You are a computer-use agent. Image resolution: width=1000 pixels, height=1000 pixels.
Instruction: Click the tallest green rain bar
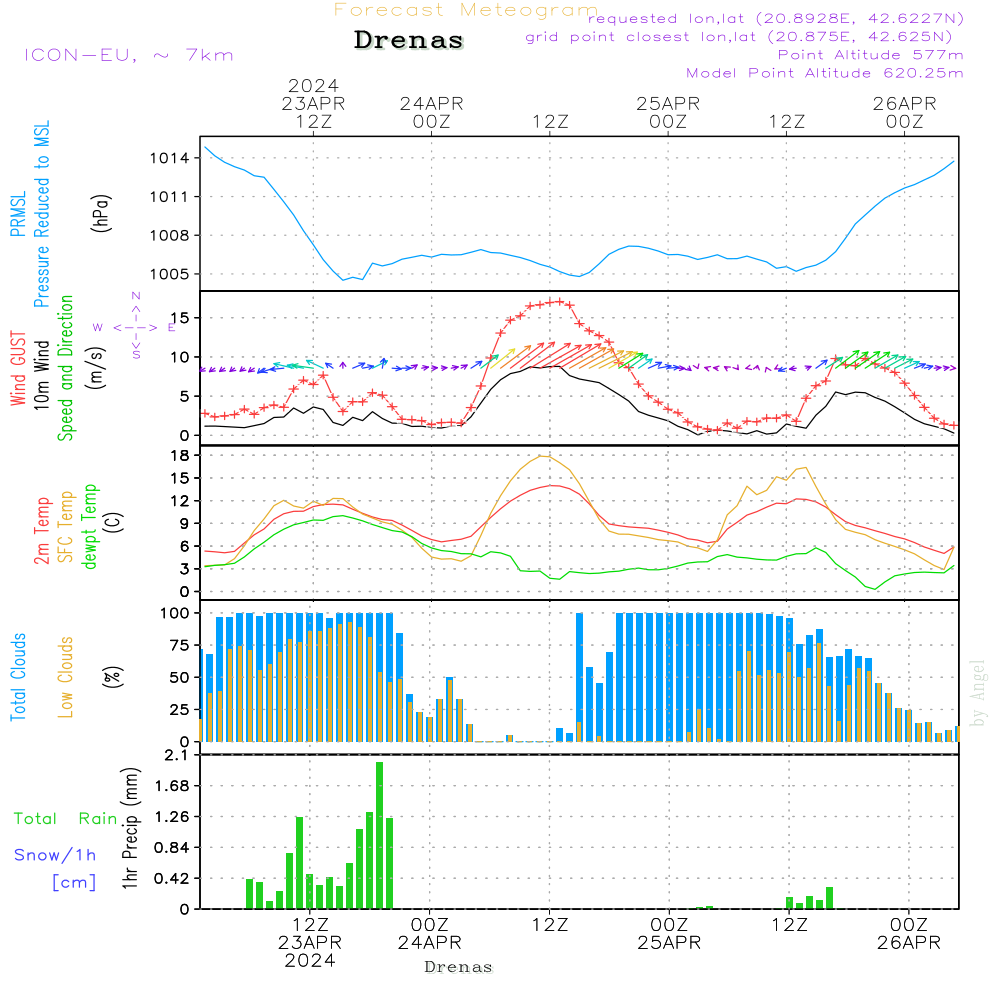[379, 835]
